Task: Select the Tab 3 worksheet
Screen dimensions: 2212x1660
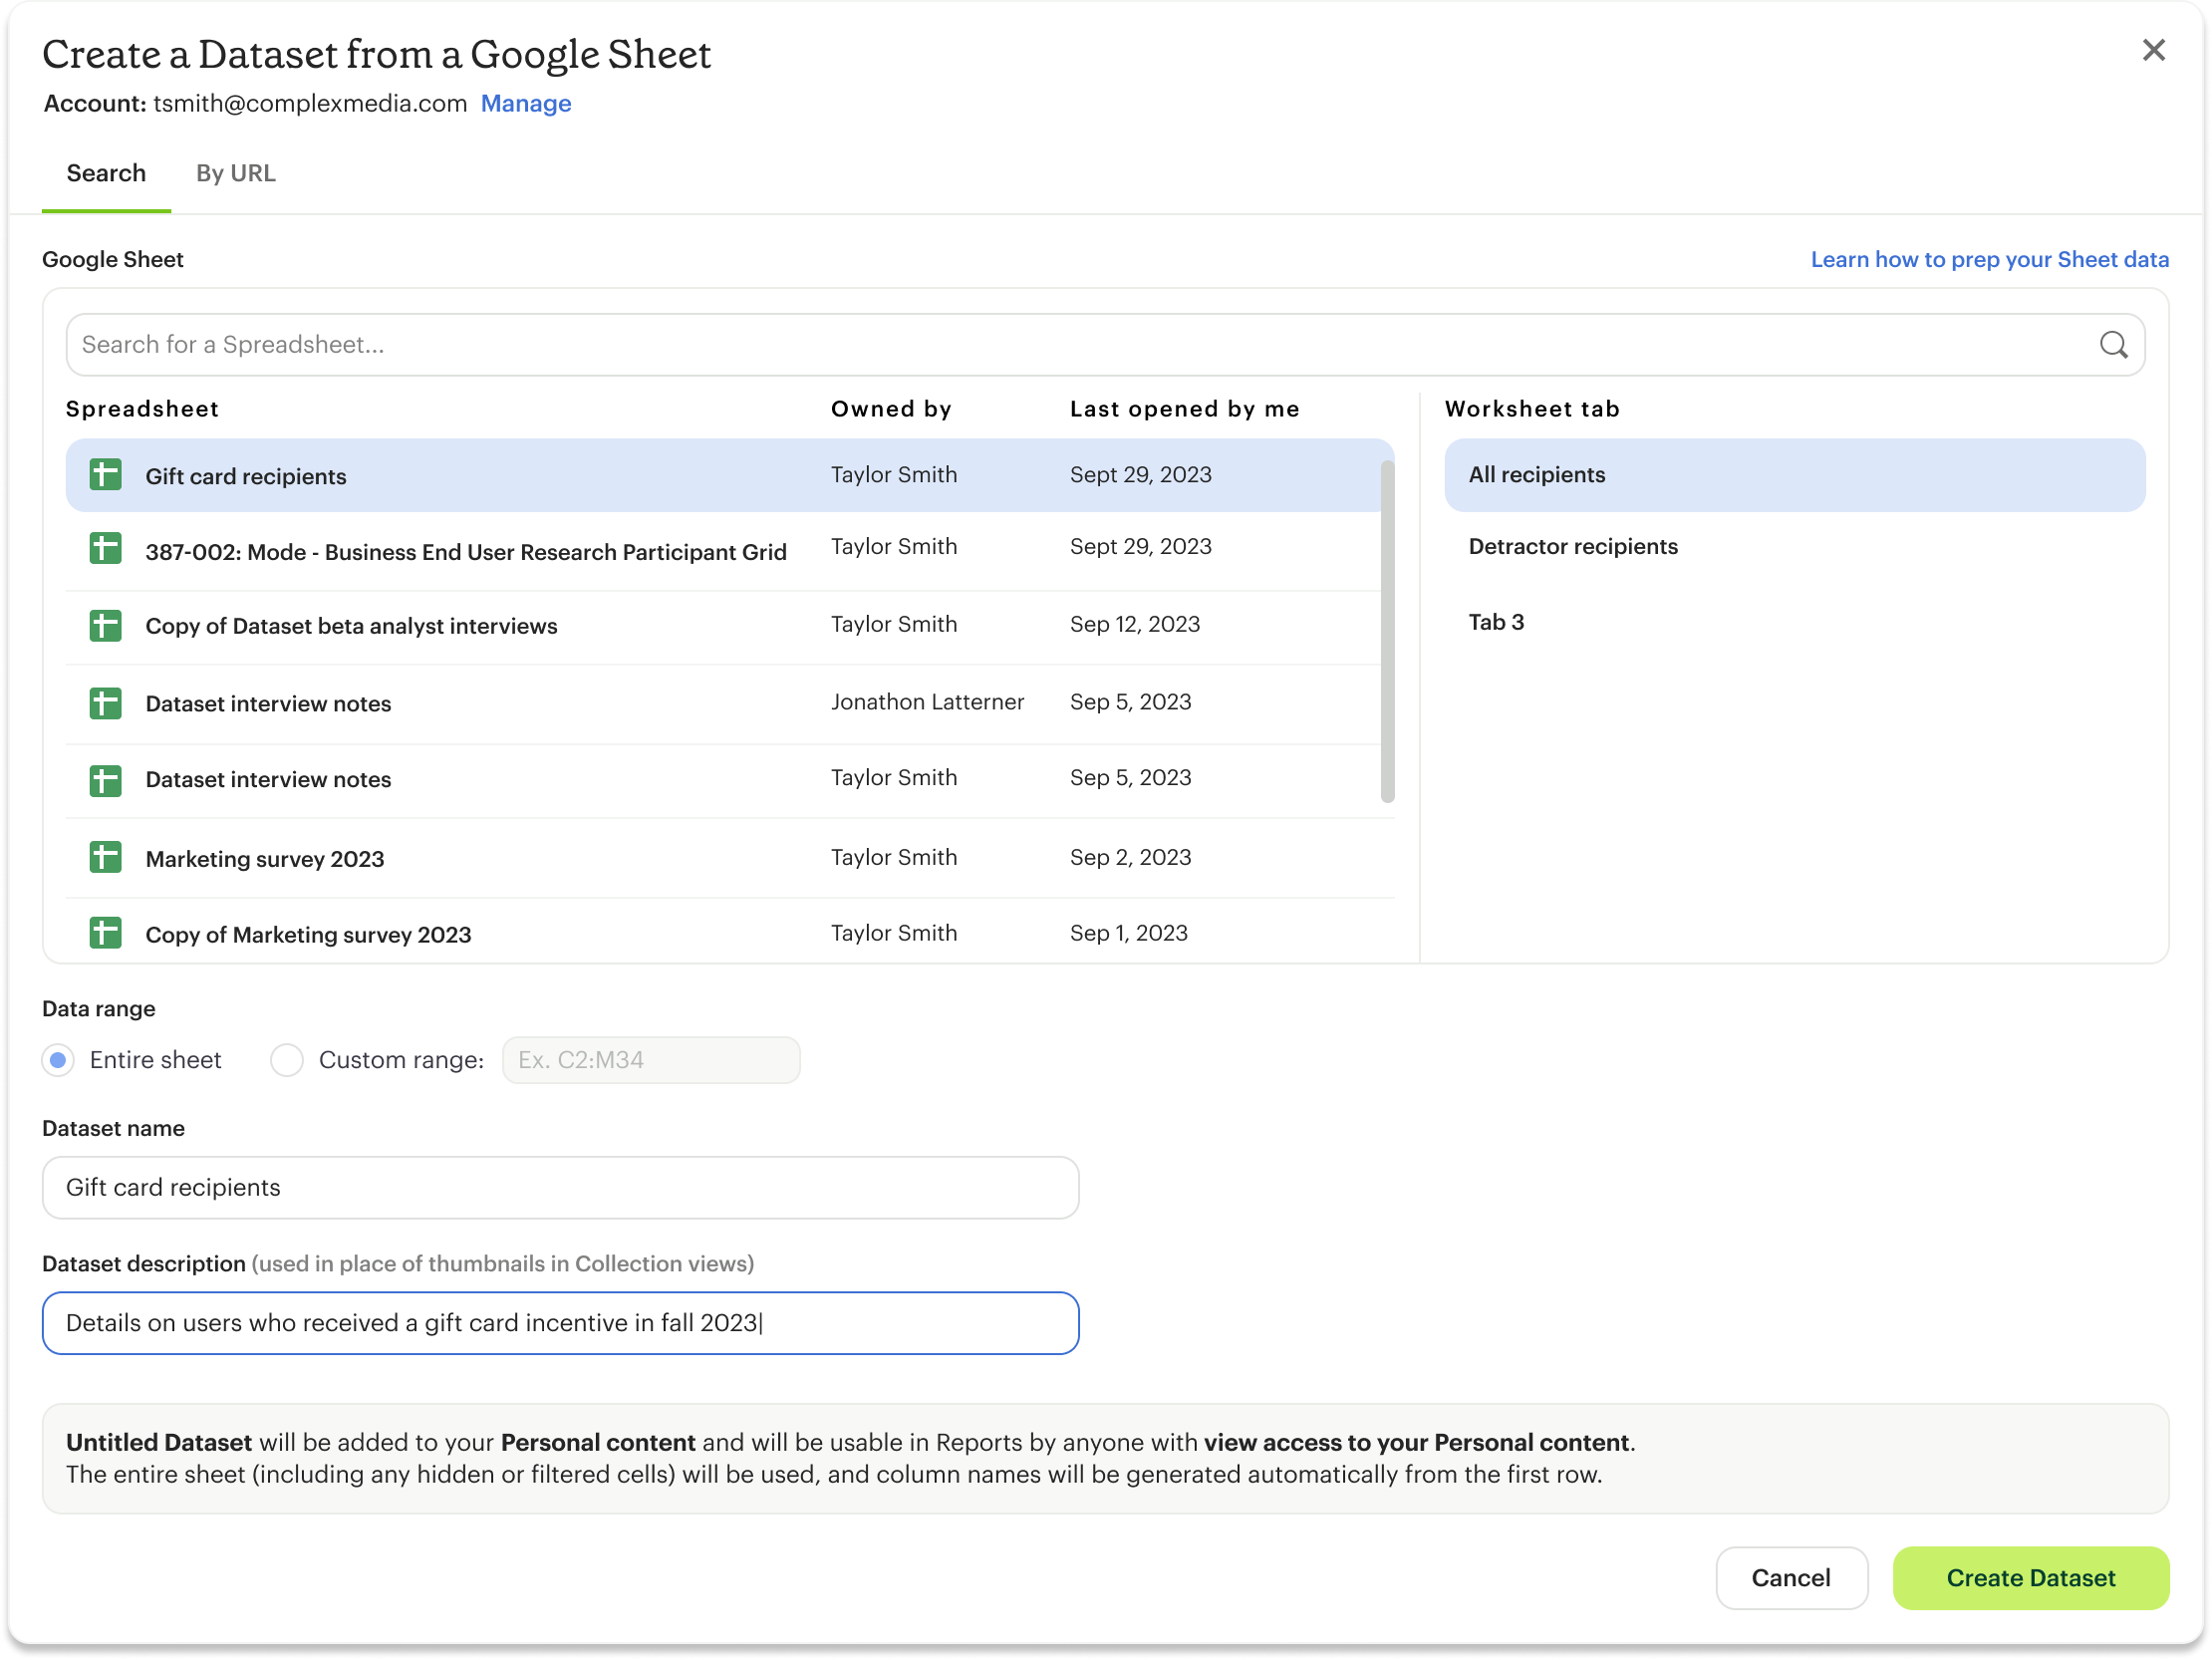Action: pos(1495,623)
